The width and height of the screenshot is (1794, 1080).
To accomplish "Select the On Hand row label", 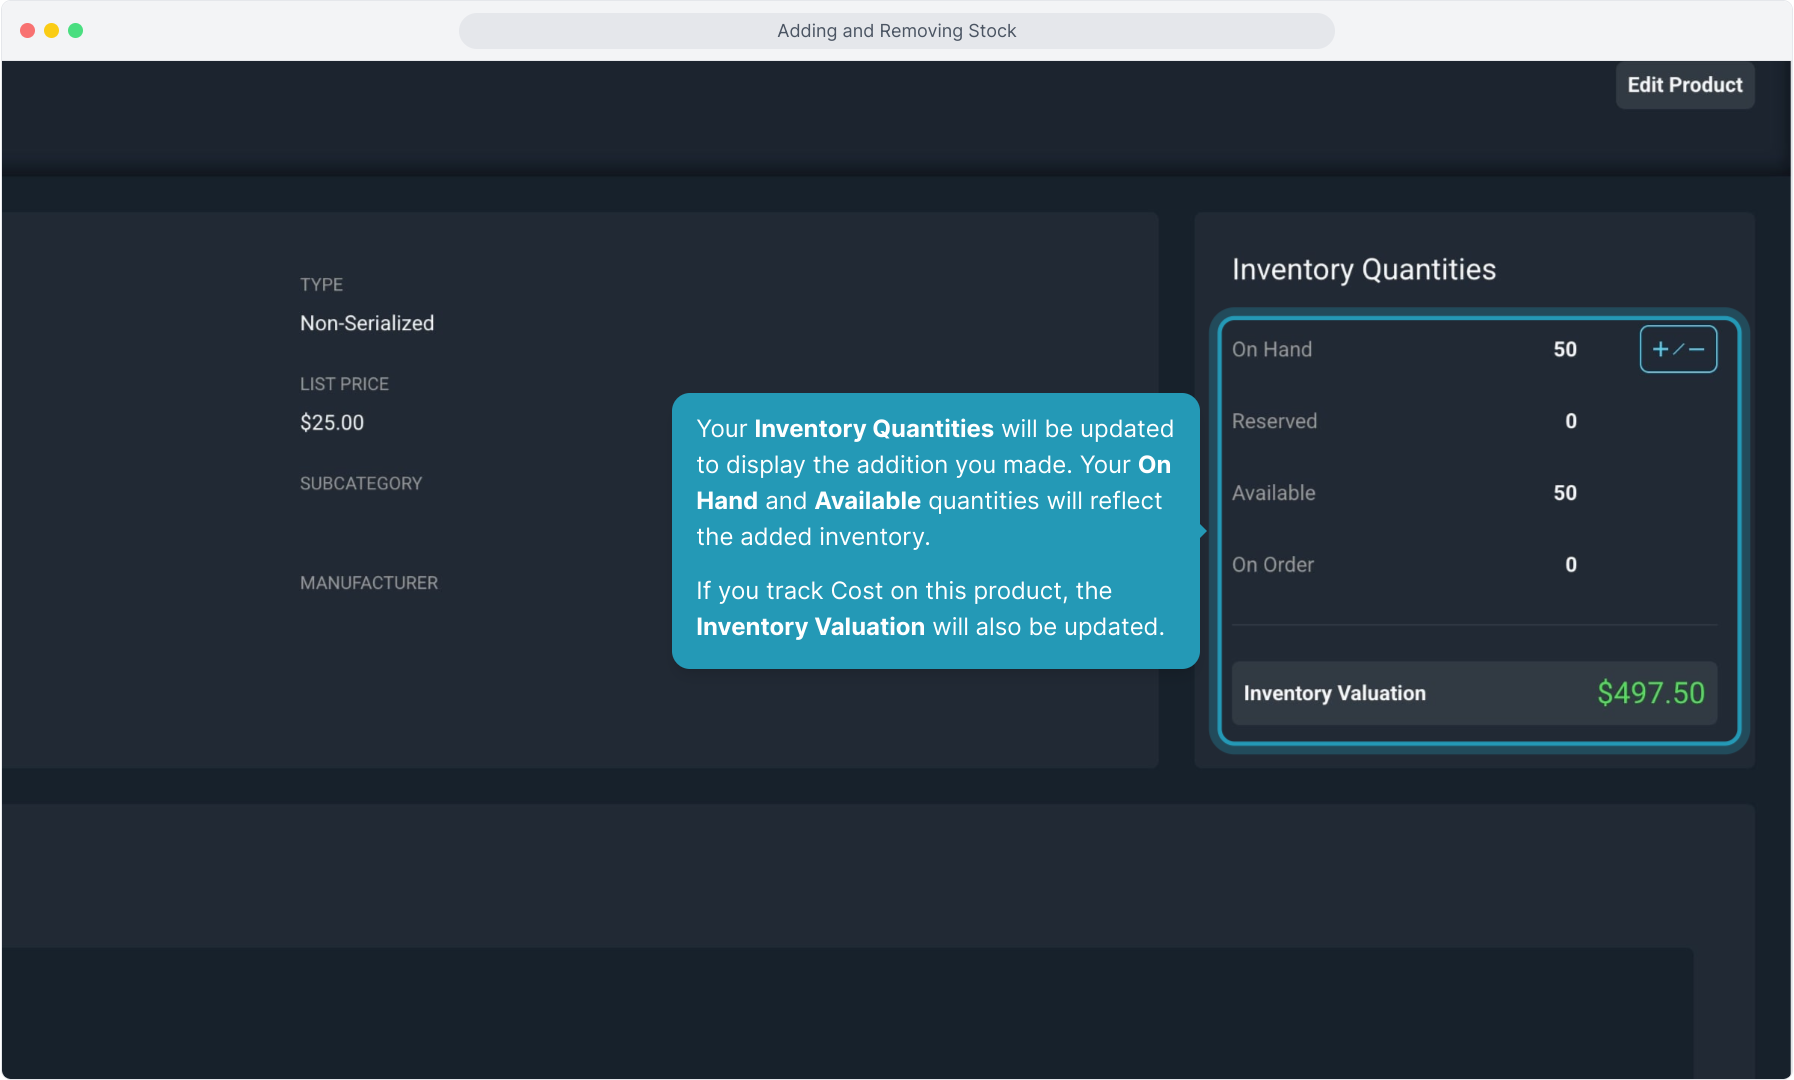I will click(1271, 349).
